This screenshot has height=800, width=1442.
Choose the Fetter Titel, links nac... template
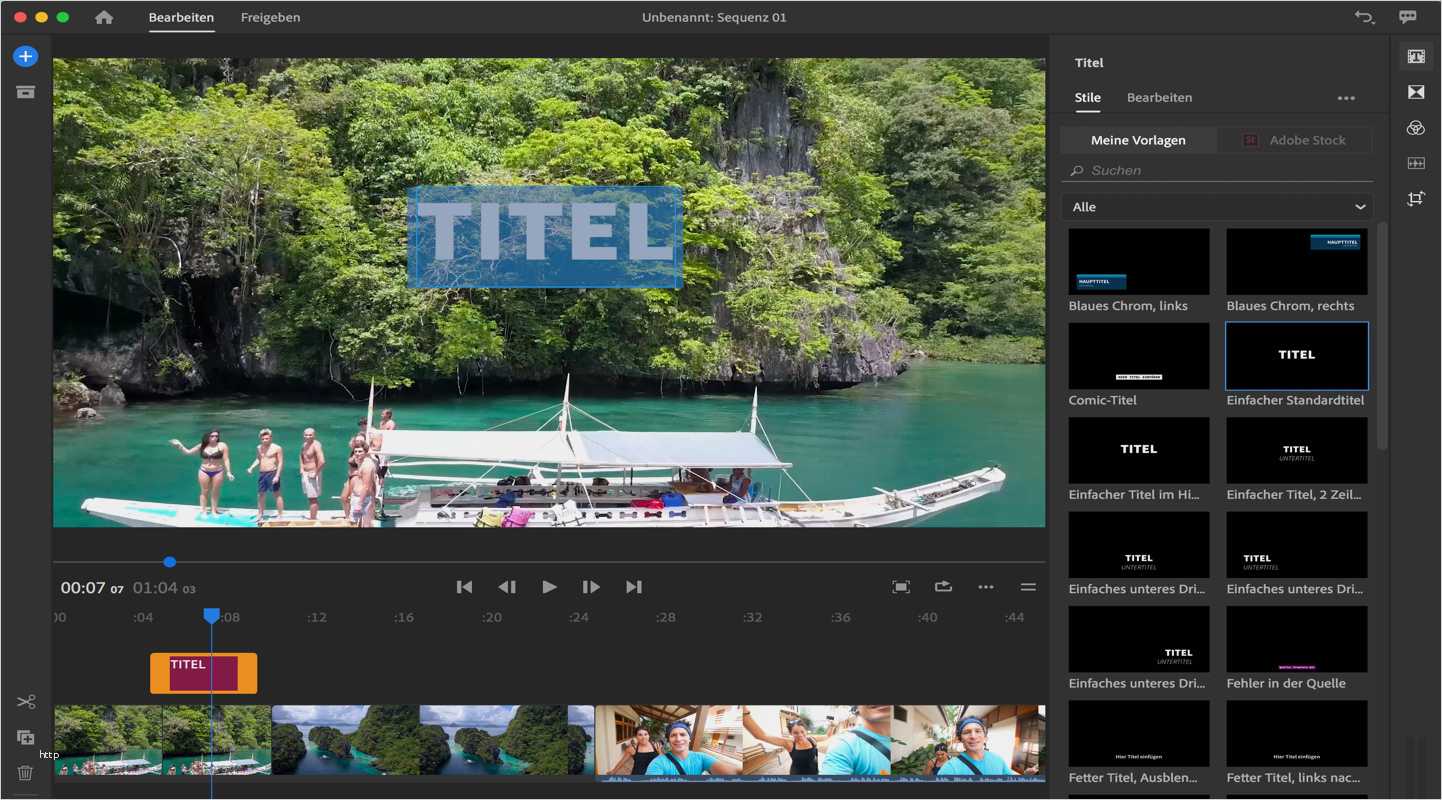[x=1297, y=734]
